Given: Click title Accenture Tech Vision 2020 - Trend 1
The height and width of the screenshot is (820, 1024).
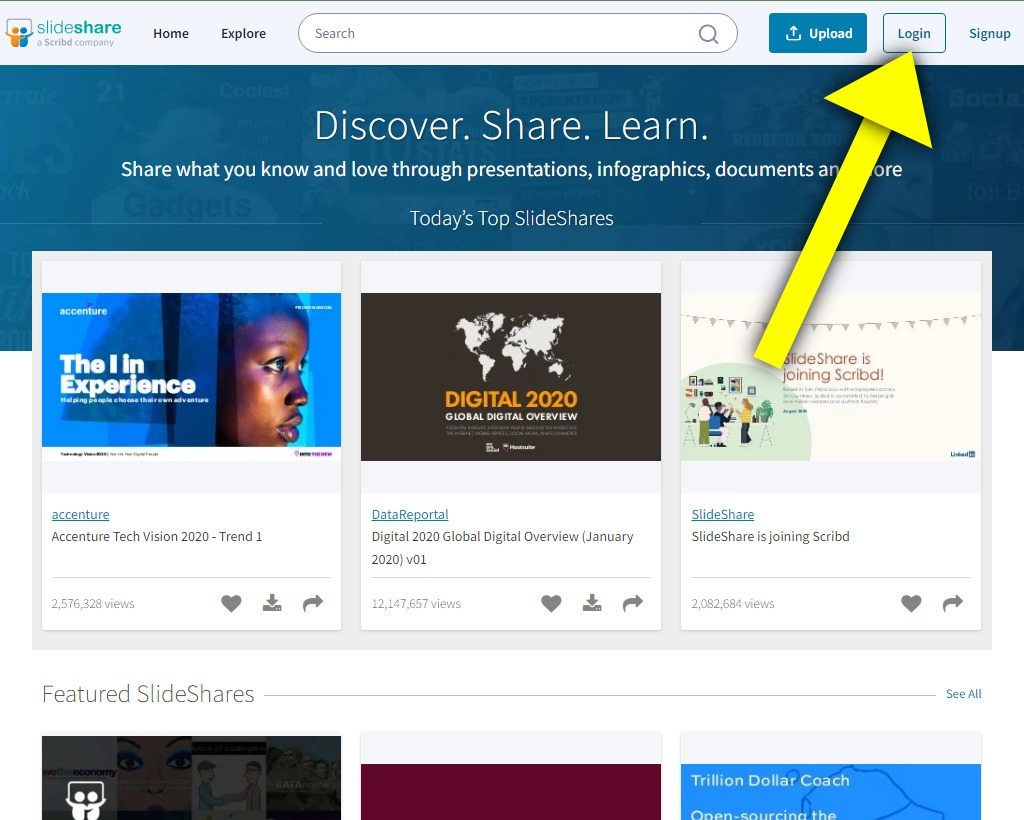Looking at the screenshot, I should [157, 537].
